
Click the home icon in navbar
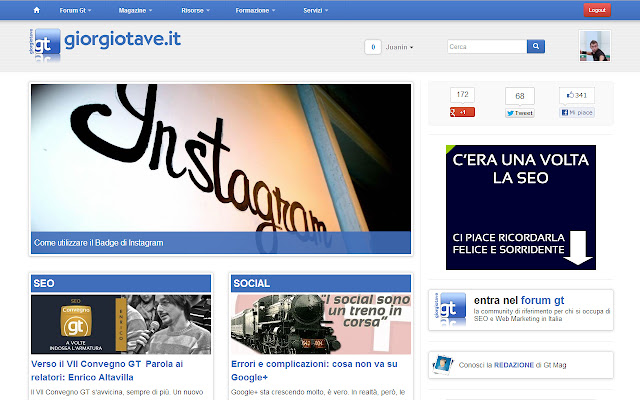[x=37, y=10]
